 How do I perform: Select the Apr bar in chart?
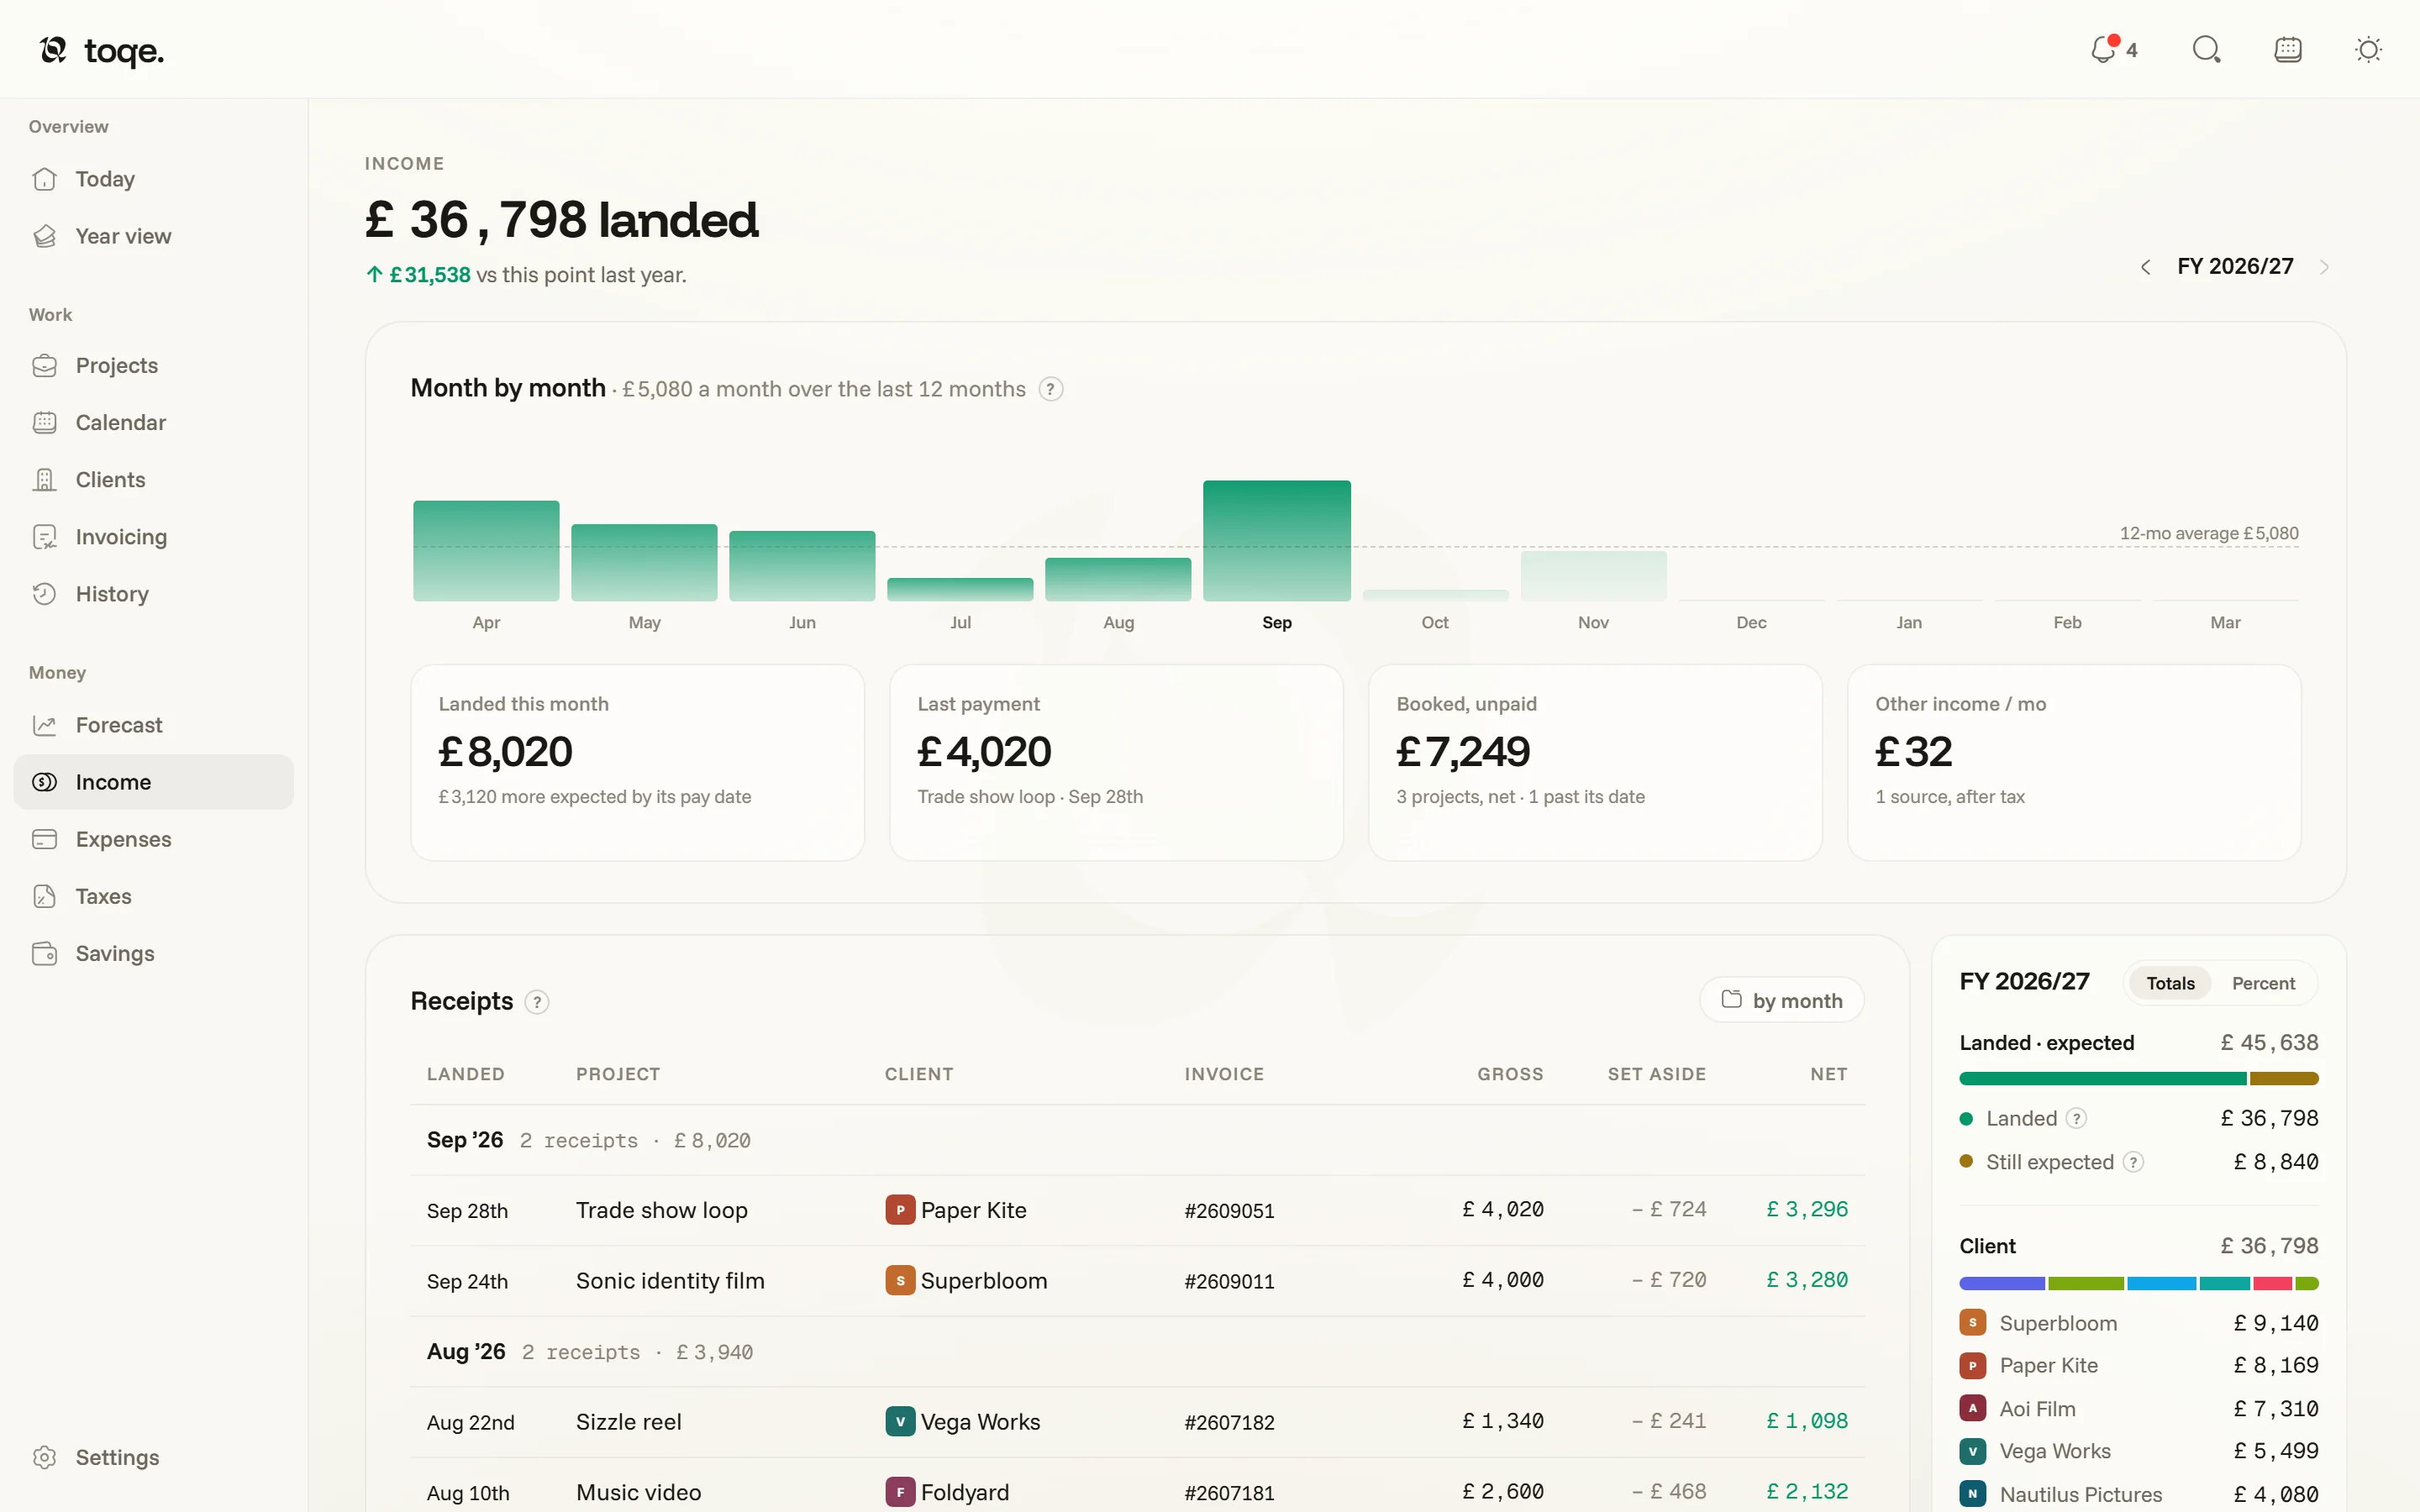pos(486,550)
